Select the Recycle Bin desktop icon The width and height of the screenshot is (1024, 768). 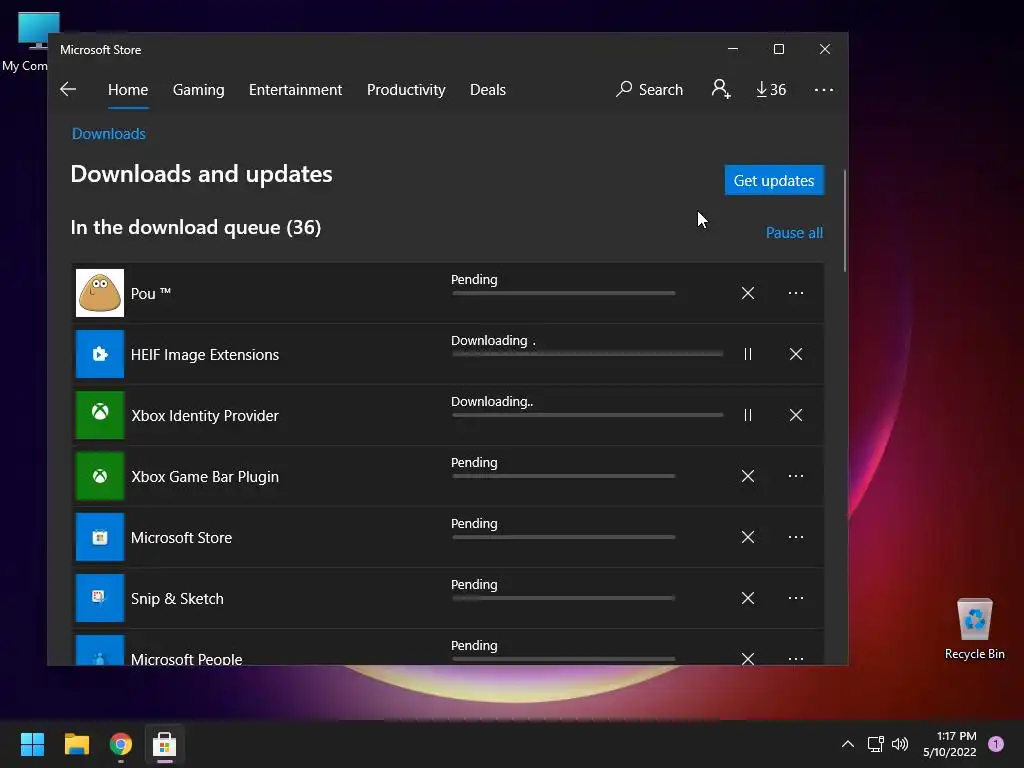(974, 629)
